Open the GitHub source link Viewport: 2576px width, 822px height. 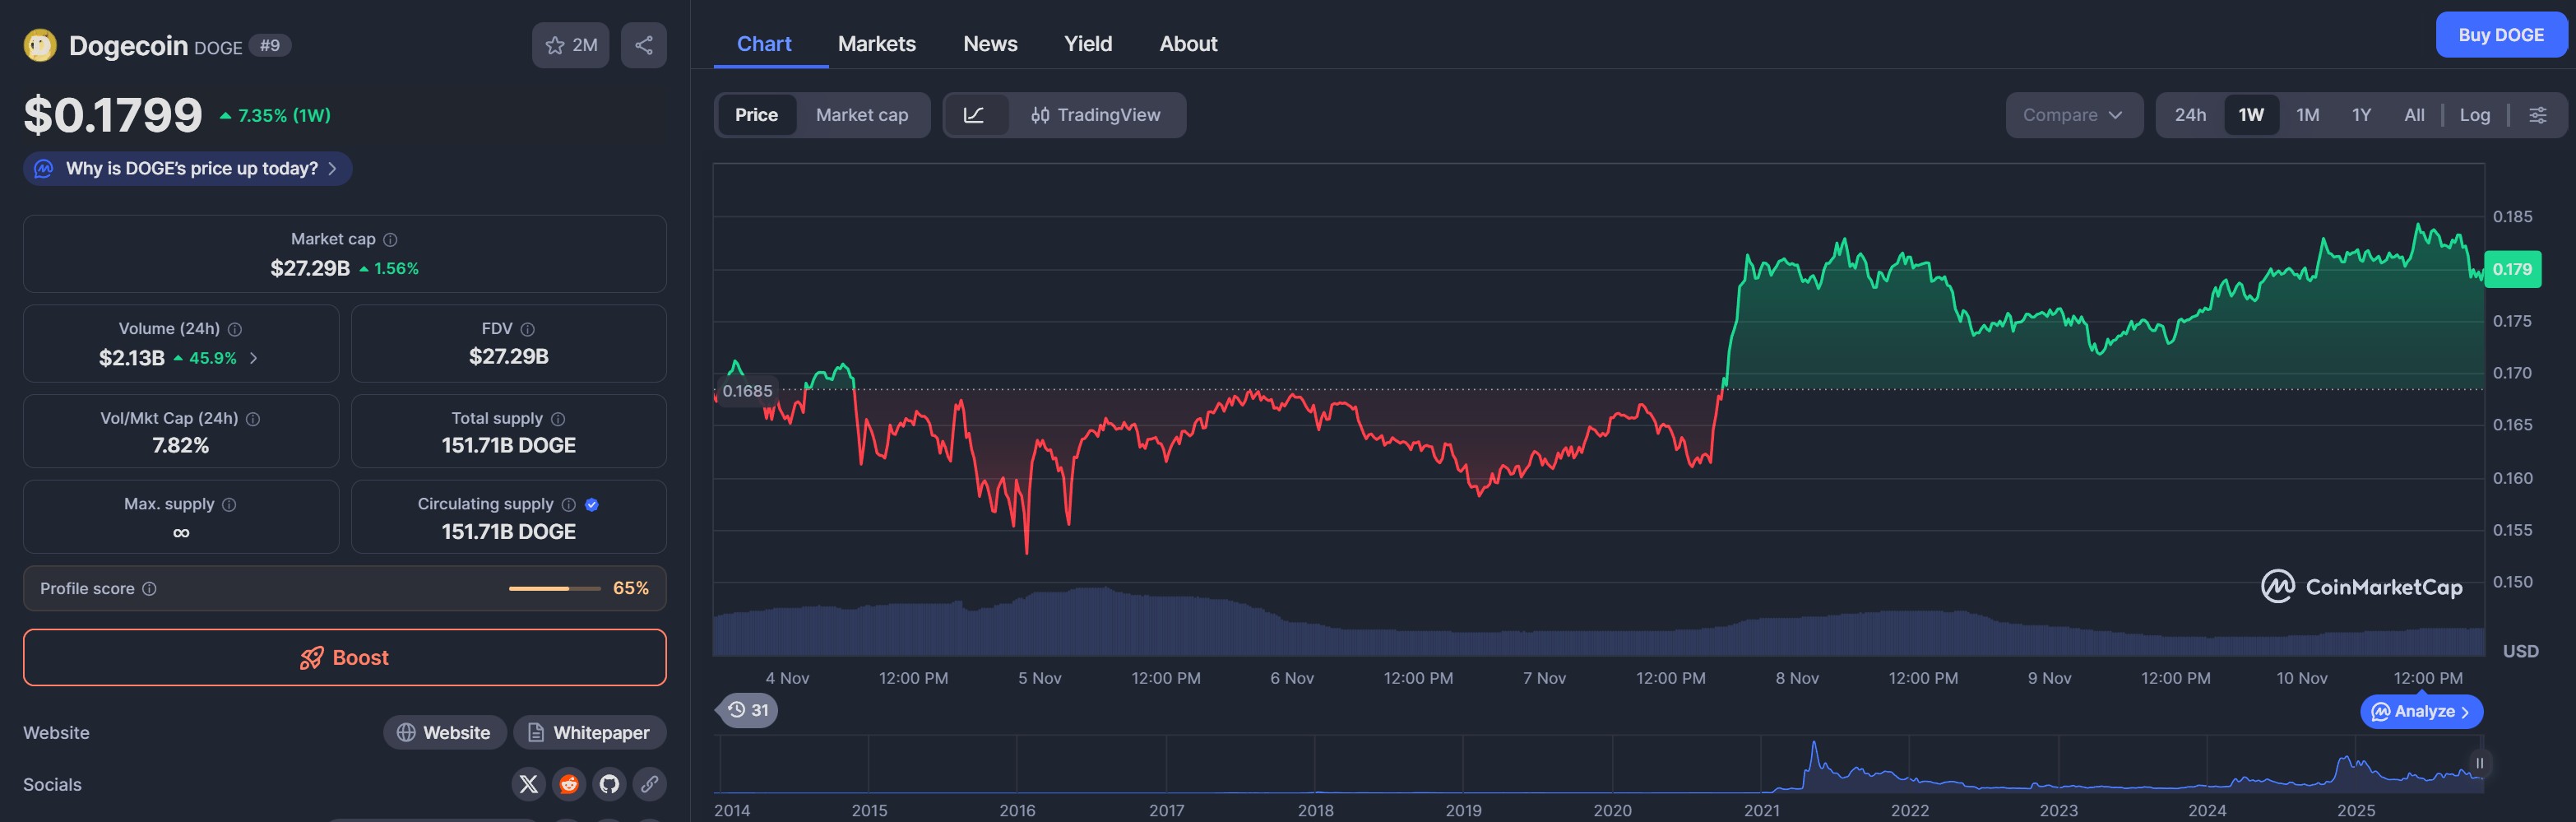(609, 784)
